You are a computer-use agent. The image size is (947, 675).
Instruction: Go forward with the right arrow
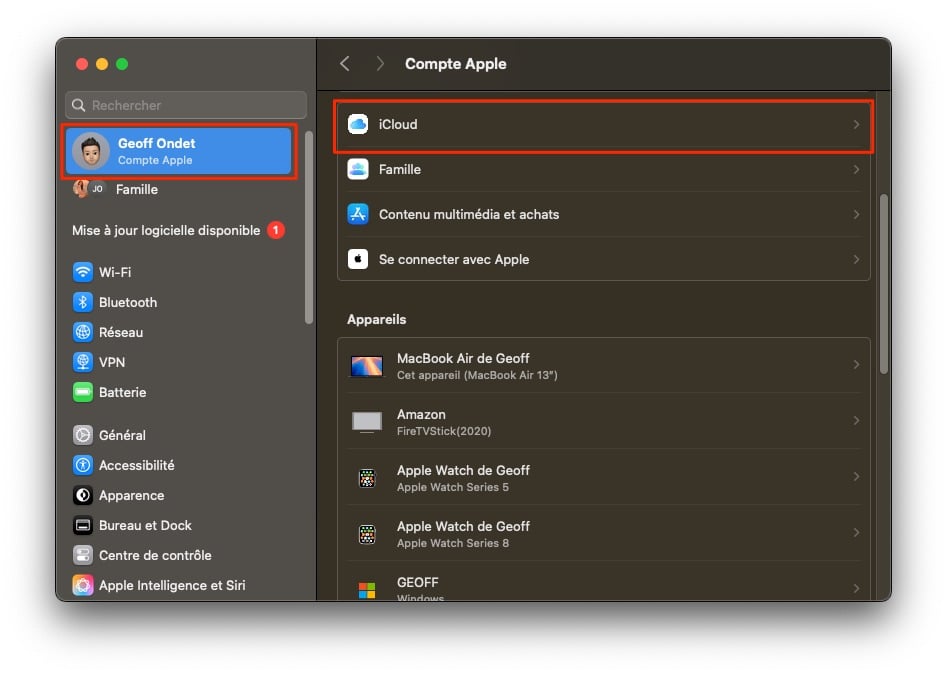click(x=380, y=63)
